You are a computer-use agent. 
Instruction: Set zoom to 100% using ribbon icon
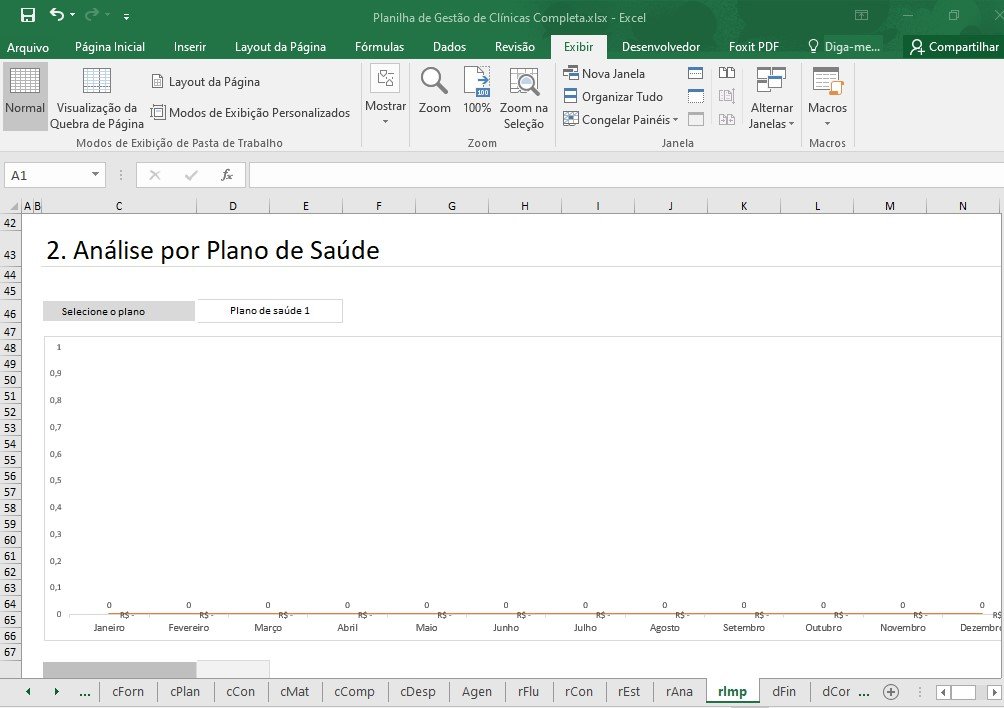click(x=477, y=90)
